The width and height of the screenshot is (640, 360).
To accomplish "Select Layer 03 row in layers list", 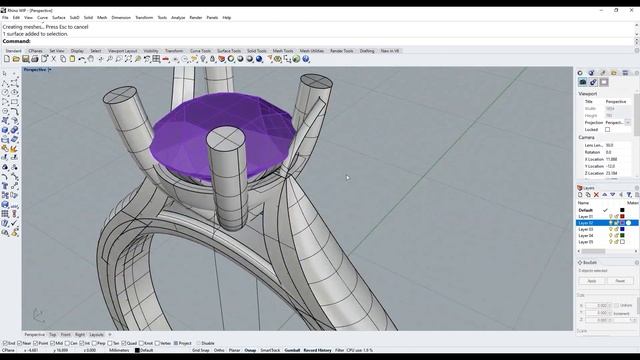I will click(x=607, y=229).
